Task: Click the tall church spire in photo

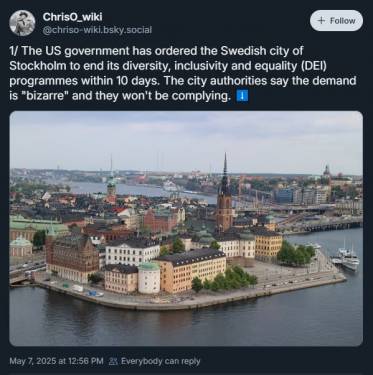Action: (225, 192)
